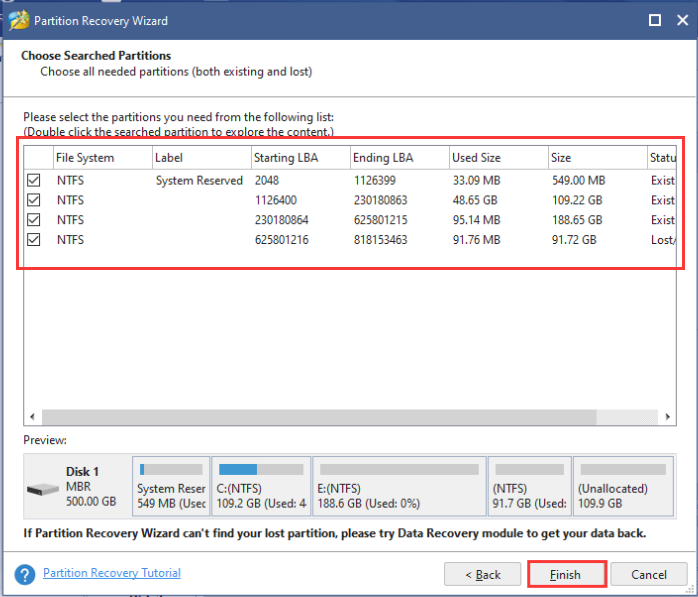
Task: Click the 109.22 GB size cell
Action: pos(577,200)
